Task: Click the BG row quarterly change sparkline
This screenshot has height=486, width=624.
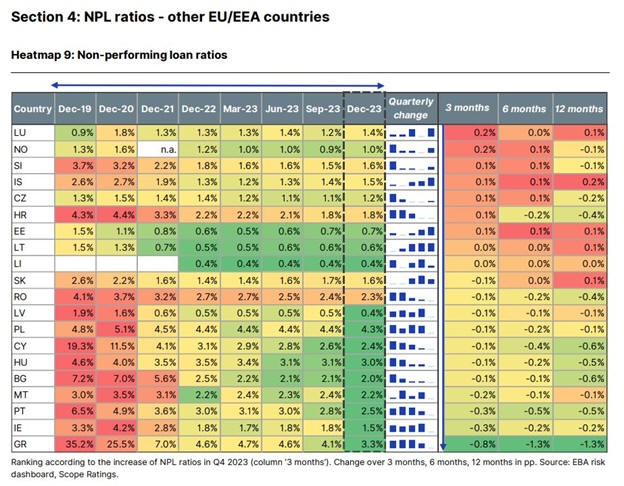Action: click(x=411, y=373)
